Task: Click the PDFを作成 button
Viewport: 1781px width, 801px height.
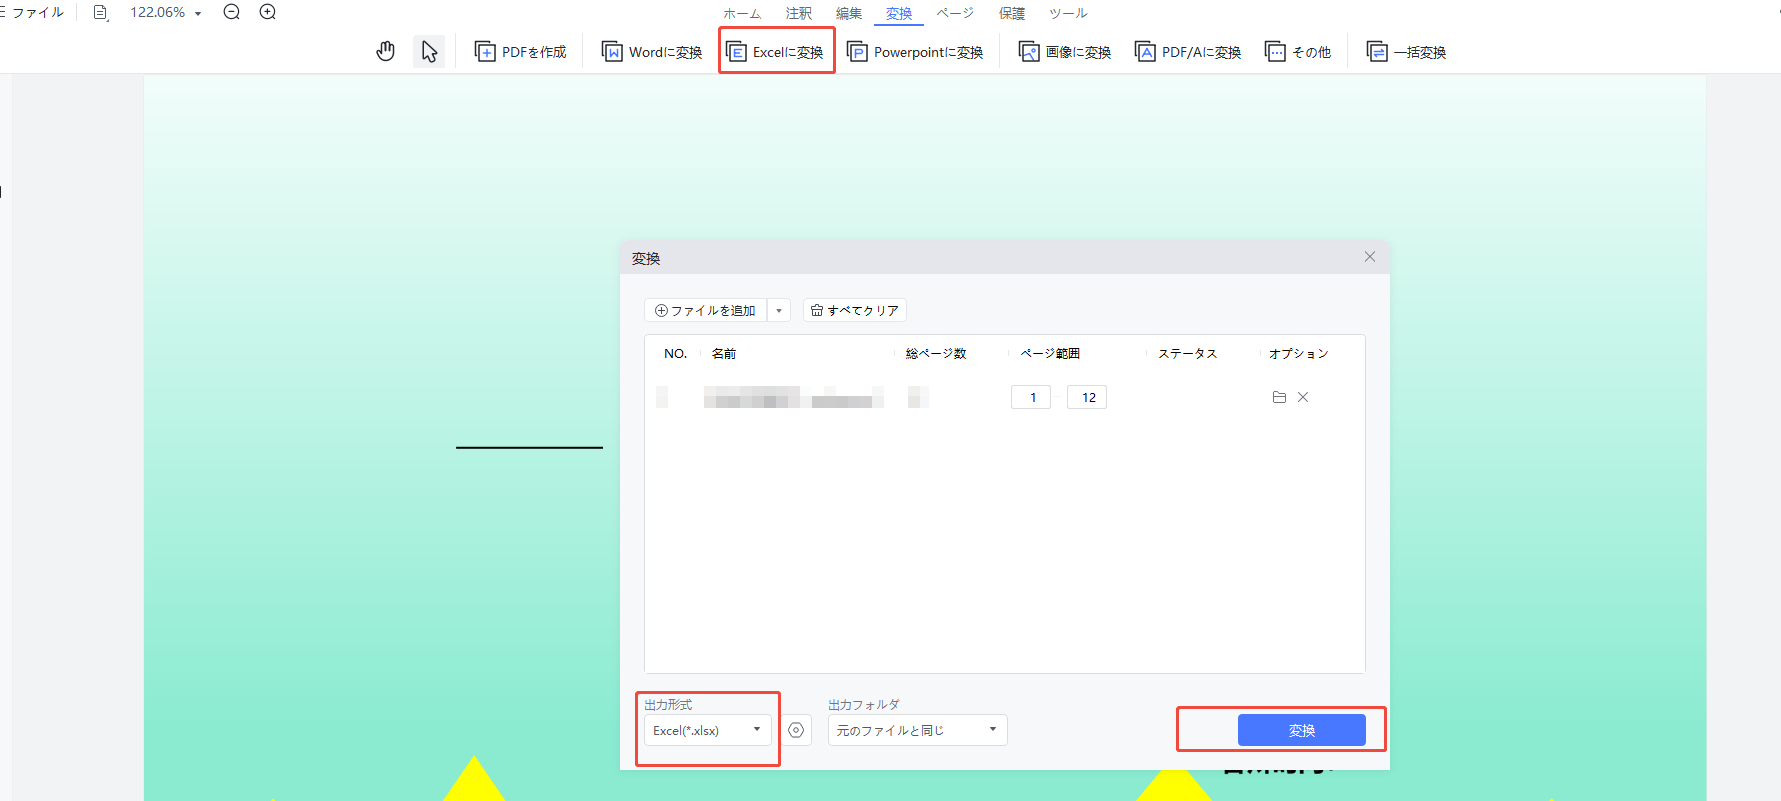Action: (520, 52)
